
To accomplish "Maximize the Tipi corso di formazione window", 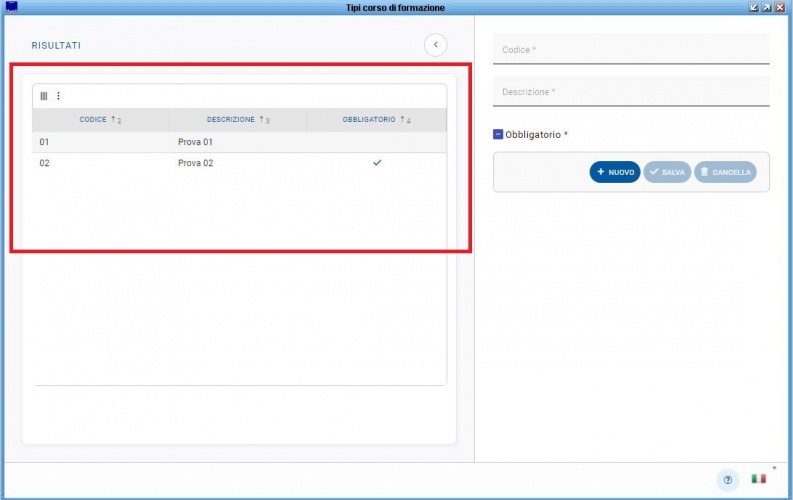I will (x=767, y=7).
